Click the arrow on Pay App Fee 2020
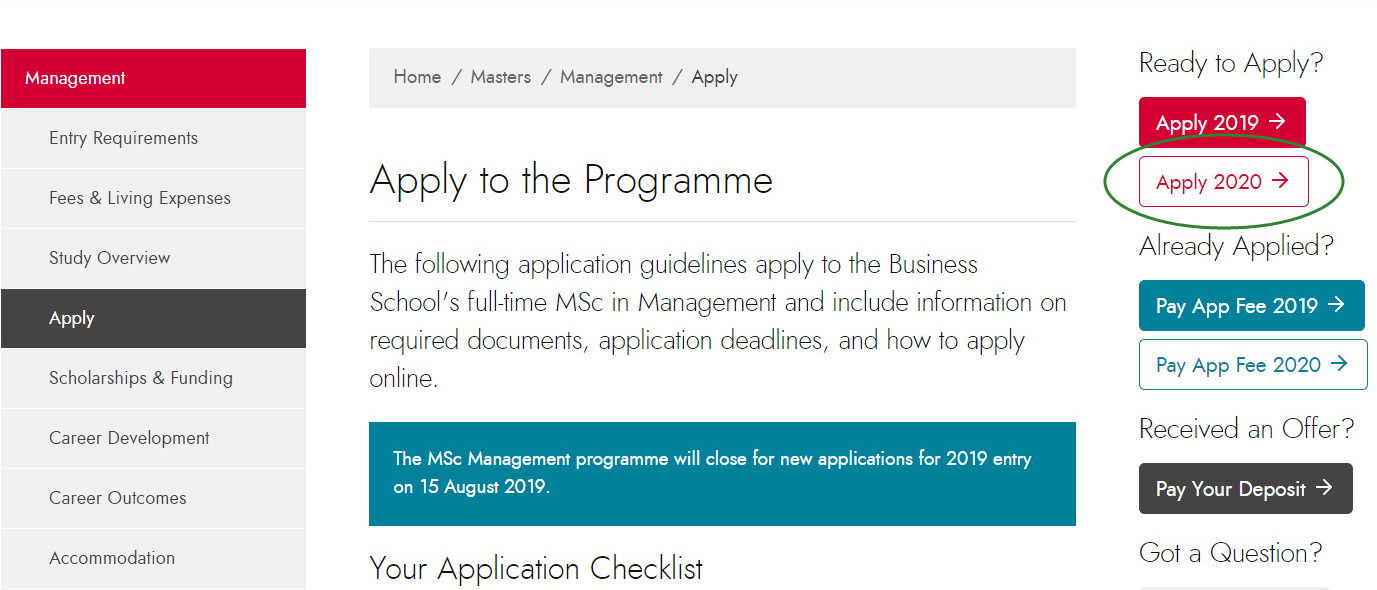Viewport: 1377px width, 590px height. (1339, 364)
